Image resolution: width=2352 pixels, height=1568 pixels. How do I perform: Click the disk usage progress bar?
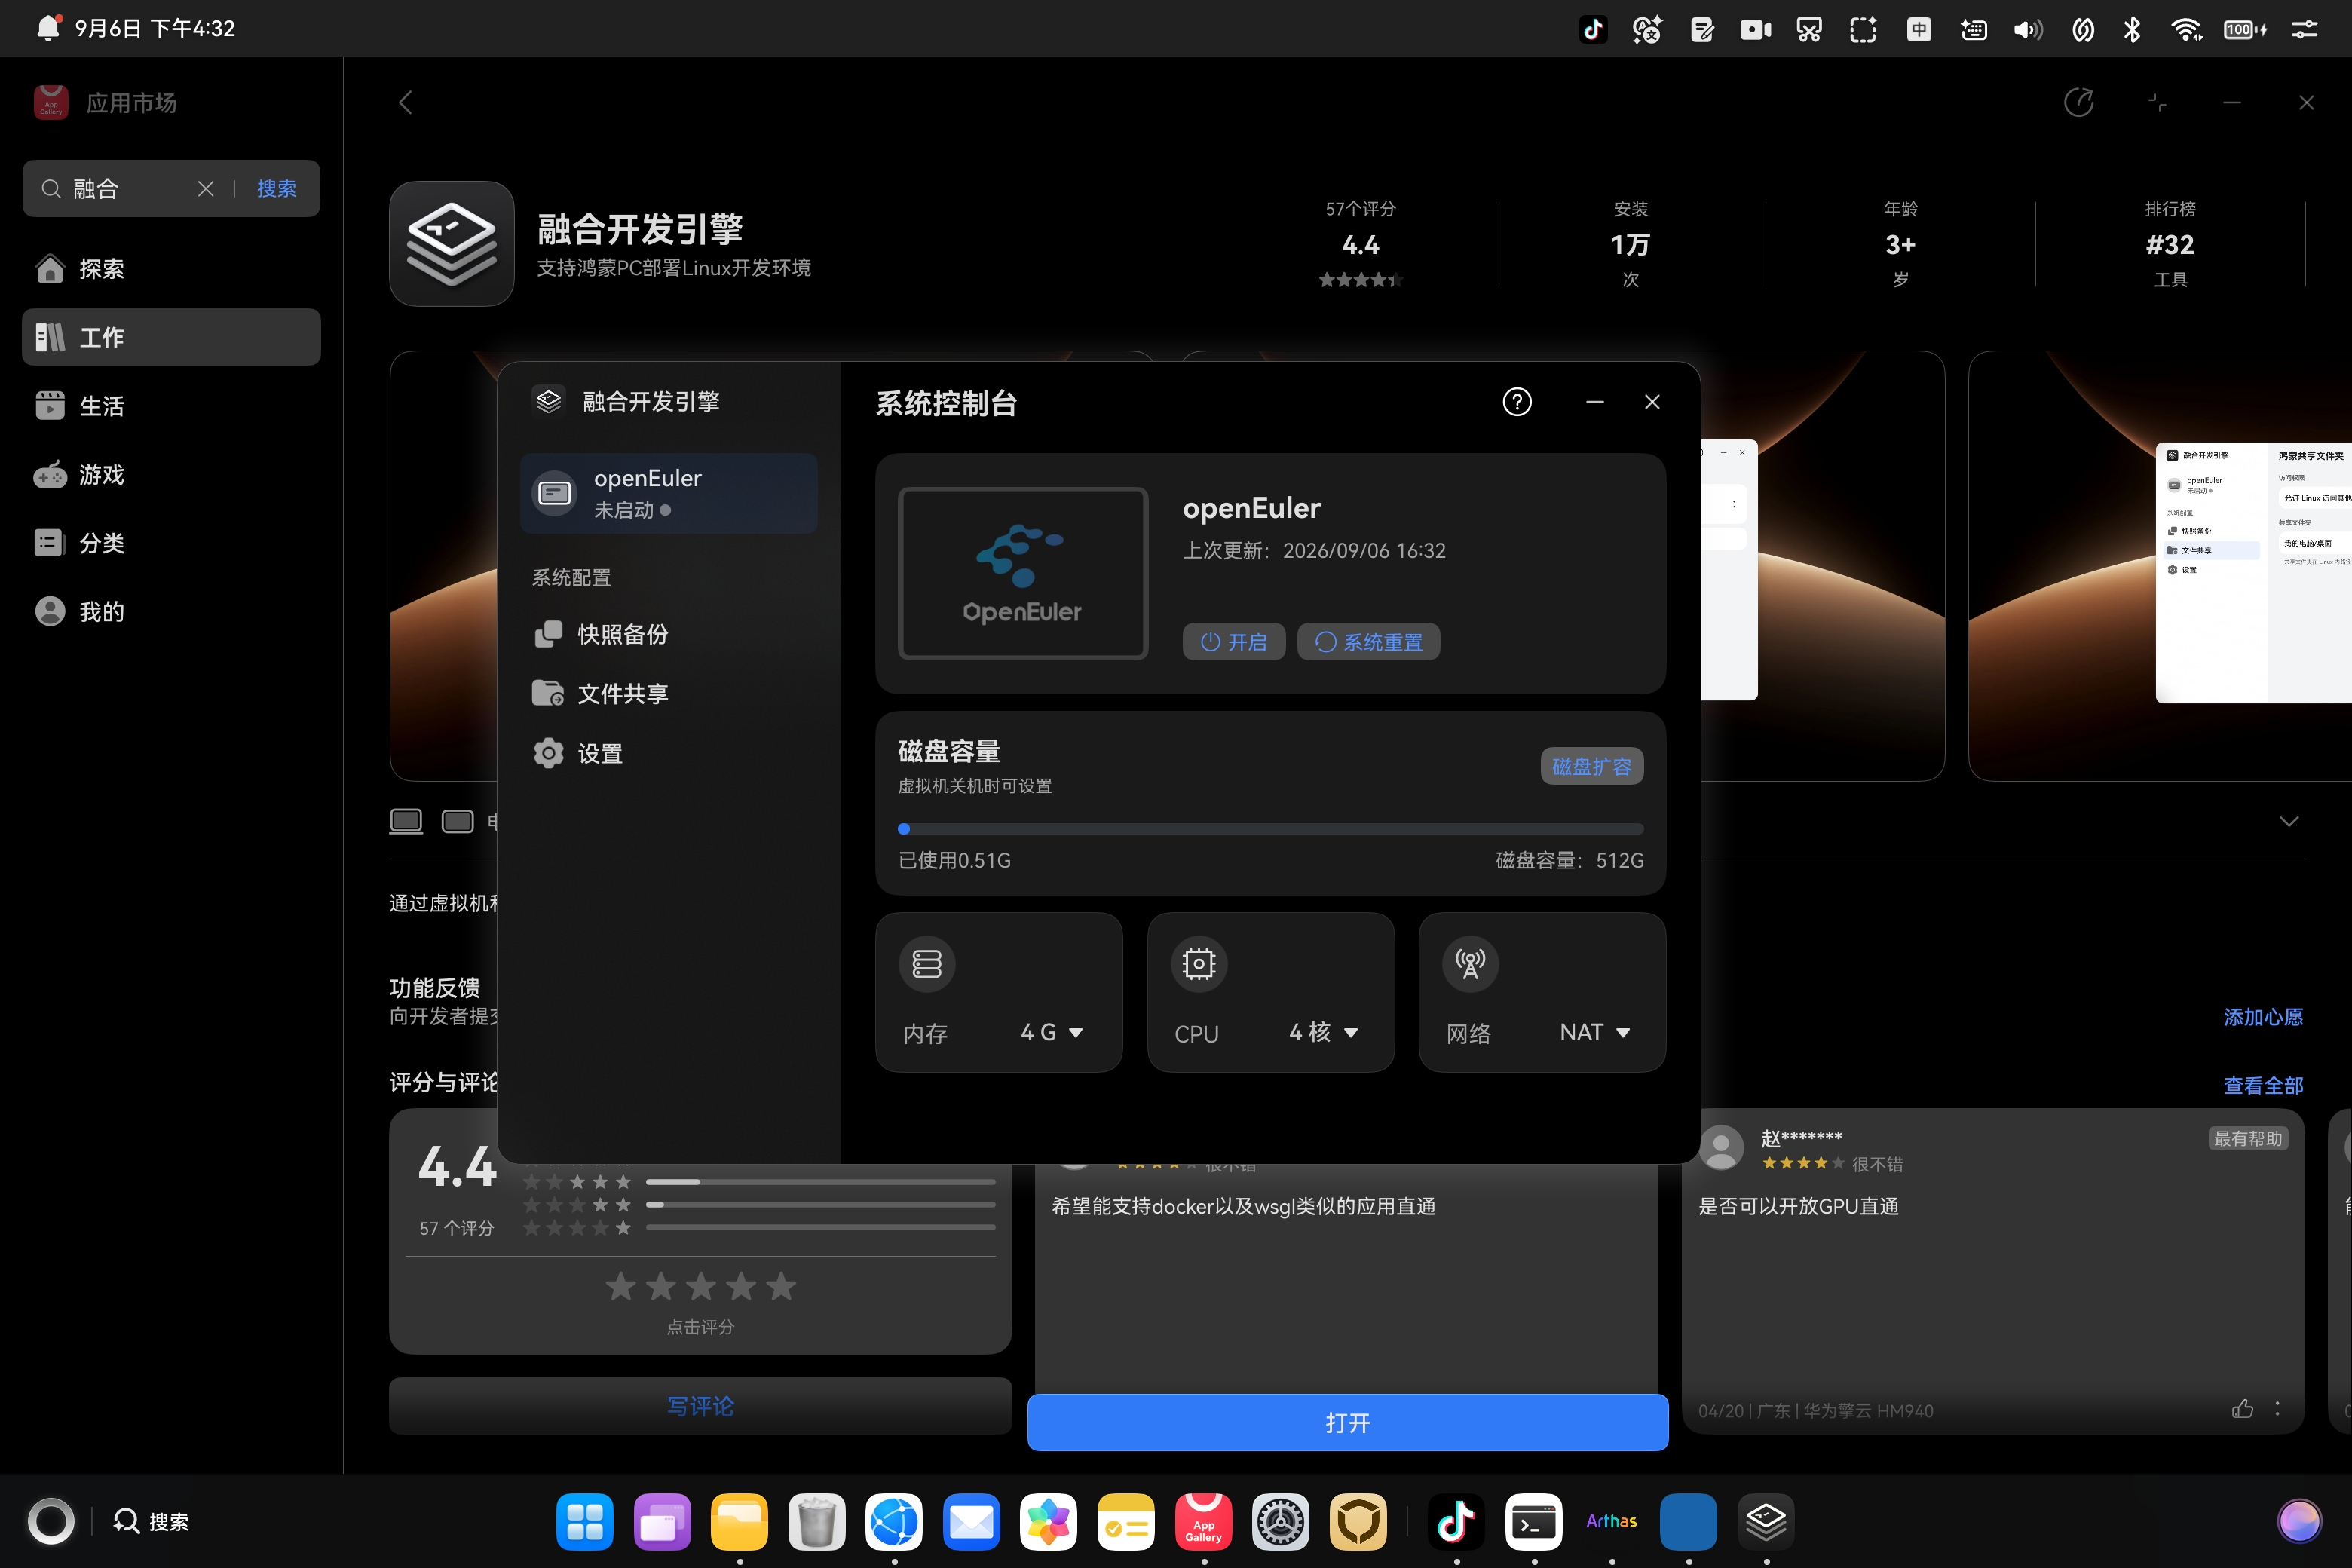click(x=1271, y=829)
